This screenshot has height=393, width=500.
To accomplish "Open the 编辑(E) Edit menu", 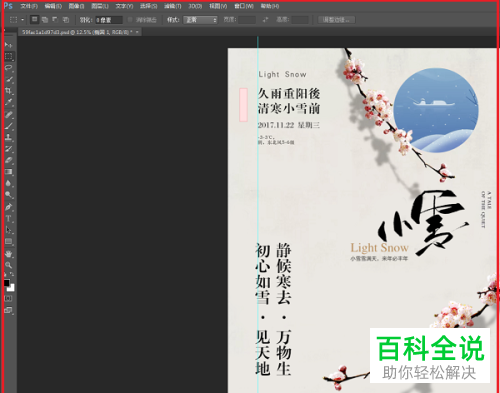I will 53,6.
